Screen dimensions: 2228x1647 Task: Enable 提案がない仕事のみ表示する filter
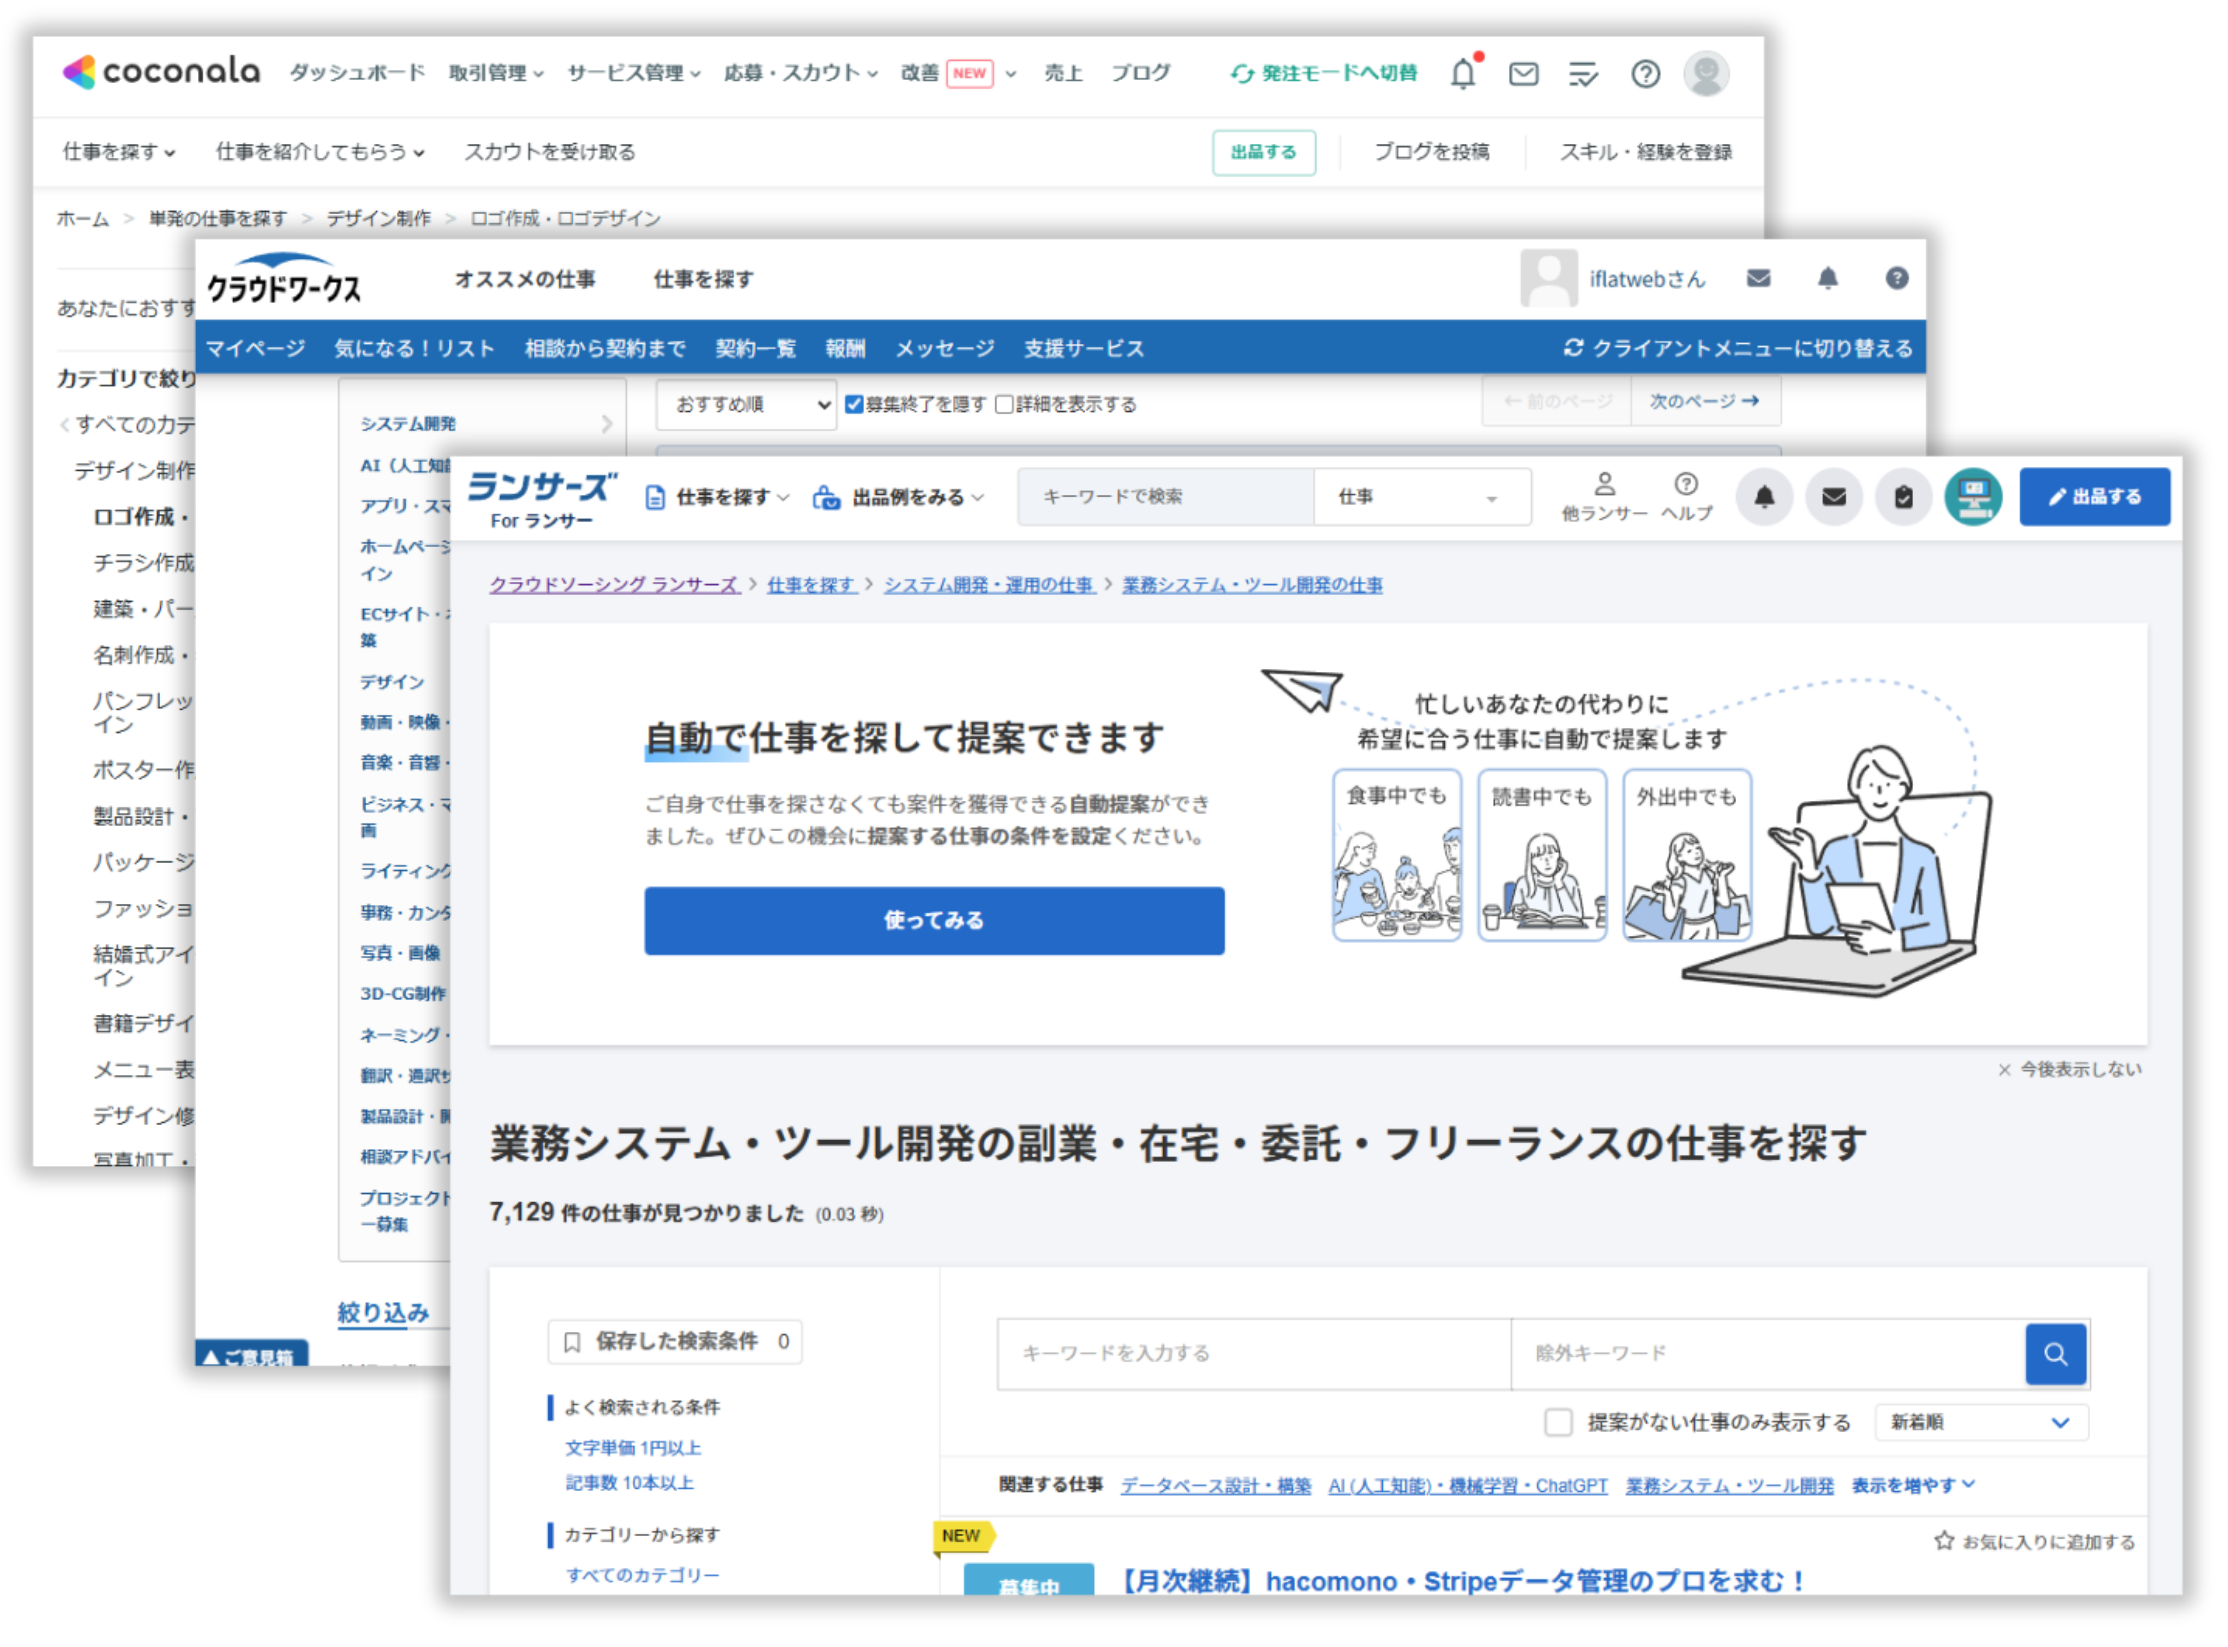[x=1557, y=1421]
